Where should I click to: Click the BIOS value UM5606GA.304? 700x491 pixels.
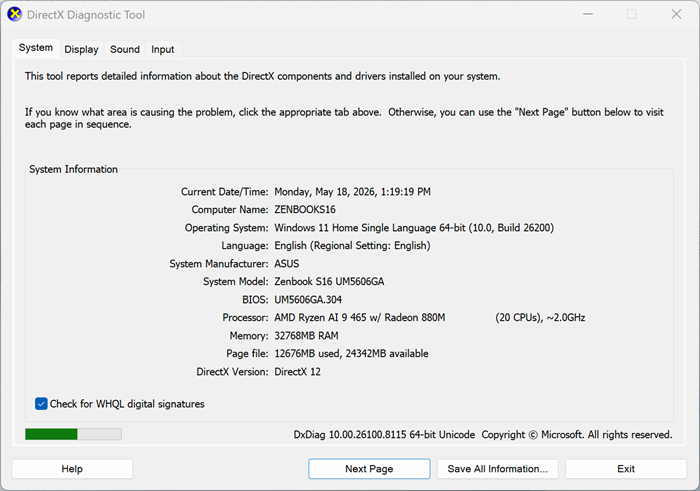point(308,300)
